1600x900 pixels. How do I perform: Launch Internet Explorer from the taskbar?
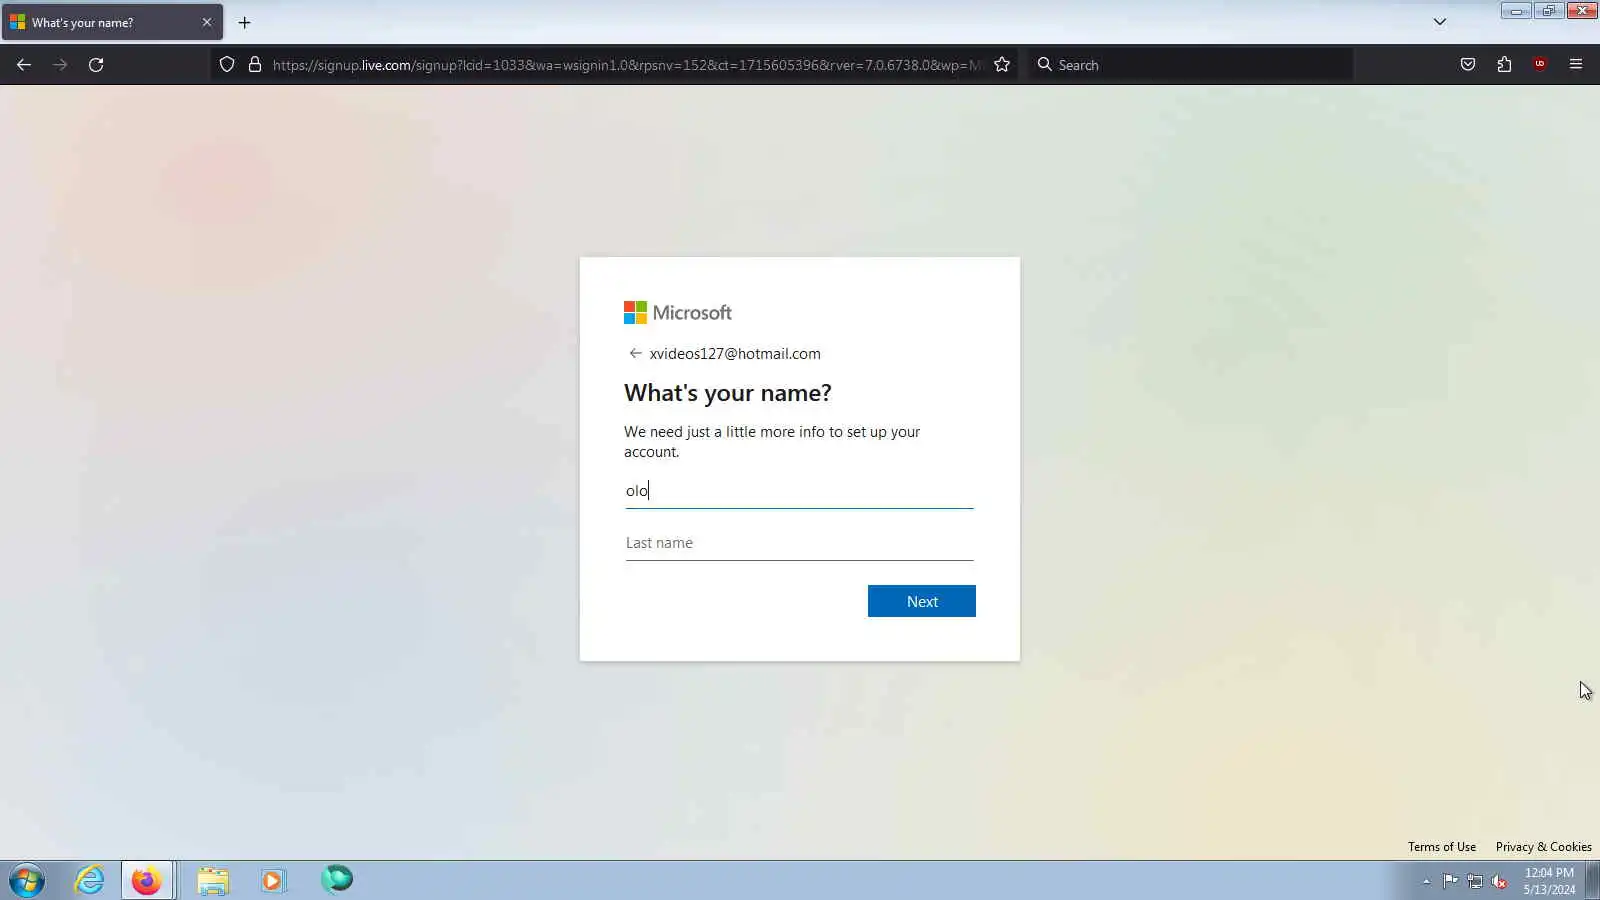[x=90, y=881]
